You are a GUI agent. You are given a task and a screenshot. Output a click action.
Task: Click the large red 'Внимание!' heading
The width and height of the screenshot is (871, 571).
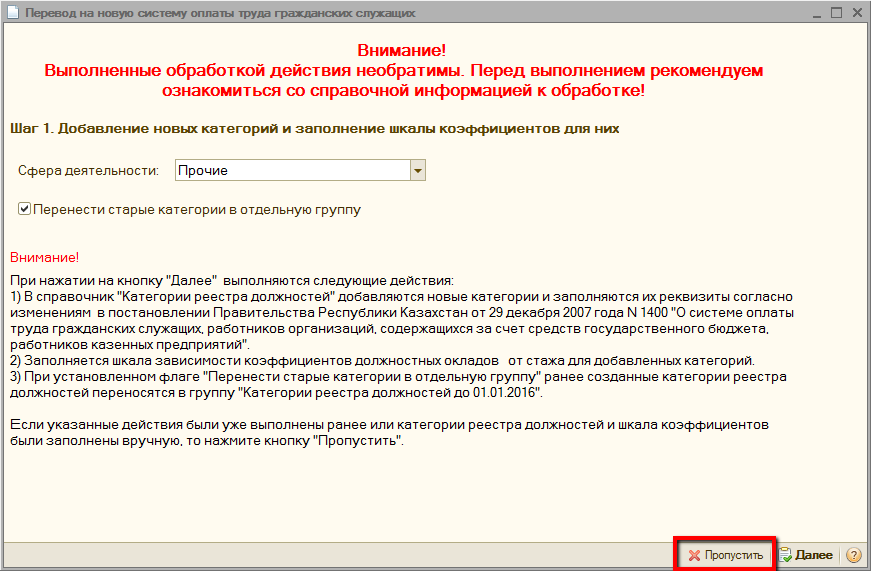[401, 51]
